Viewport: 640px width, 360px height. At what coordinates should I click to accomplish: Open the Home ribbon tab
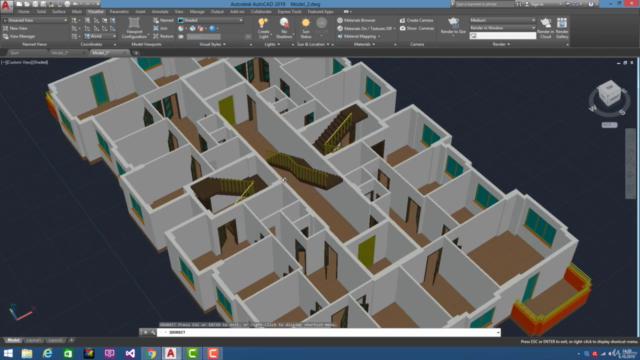24,12
